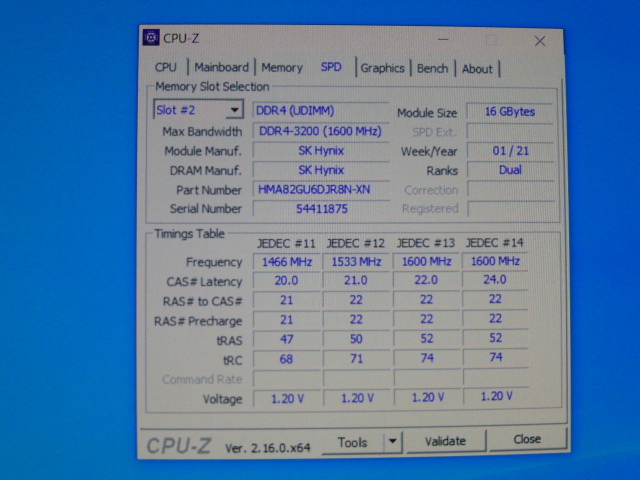Click the Part Number label
This screenshot has height=480, width=640.
pyautogui.click(x=209, y=190)
